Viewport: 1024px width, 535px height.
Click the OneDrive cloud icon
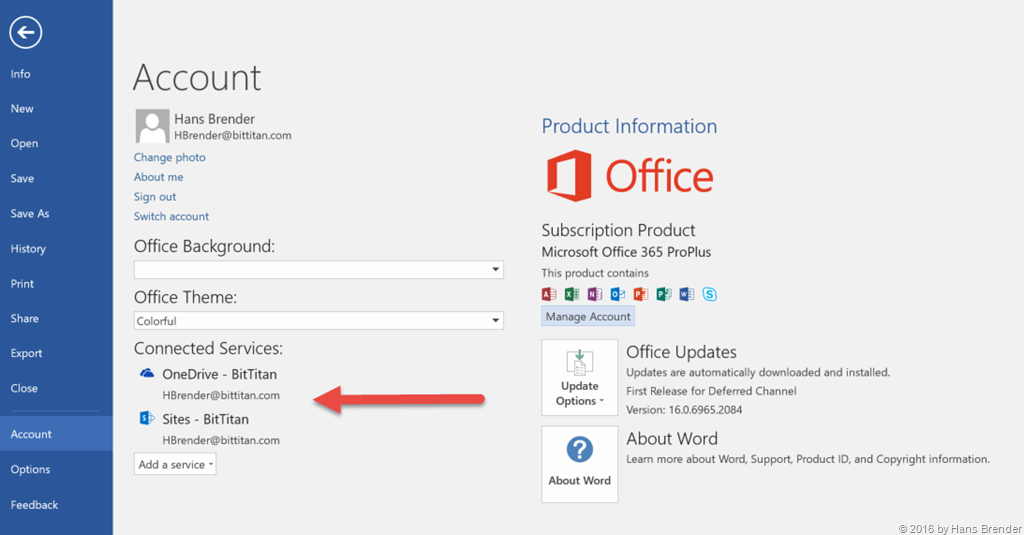click(x=147, y=374)
